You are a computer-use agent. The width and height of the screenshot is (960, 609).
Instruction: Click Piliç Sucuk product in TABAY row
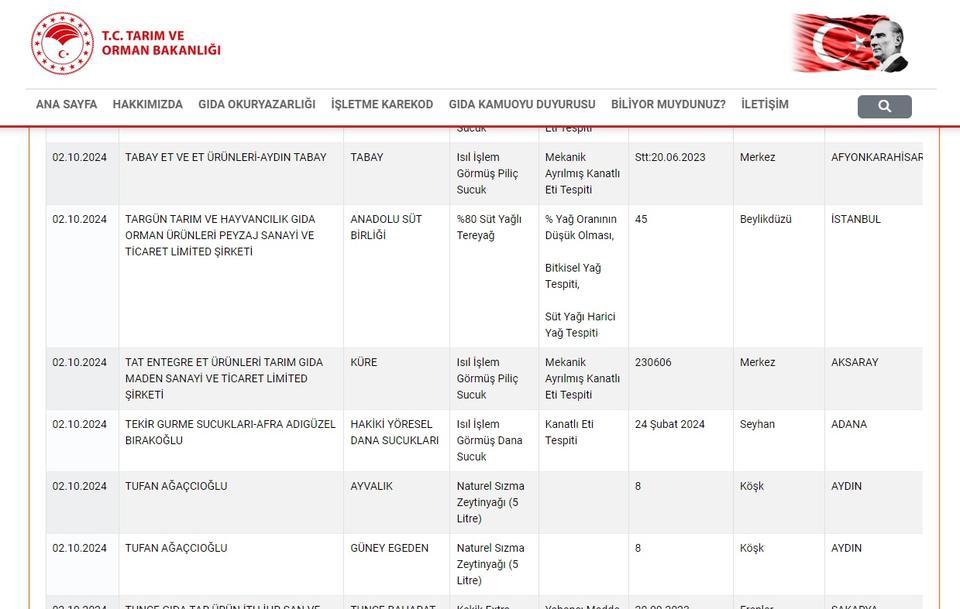pos(487,173)
